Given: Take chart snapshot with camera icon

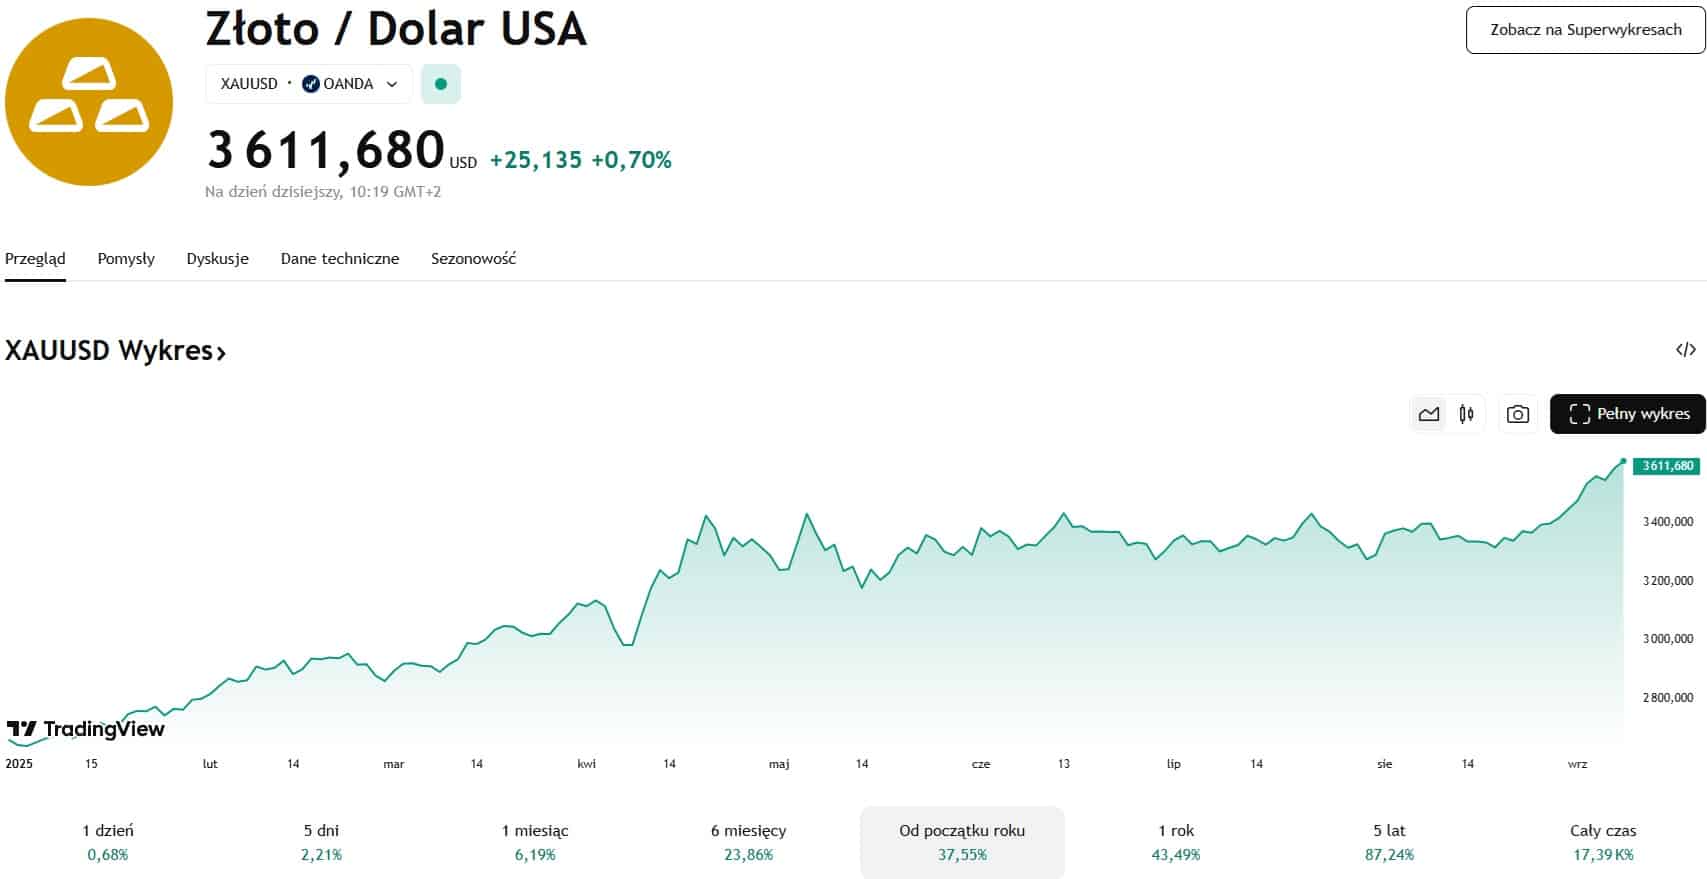Looking at the screenshot, I should pyautogui.click(x=1517, y=414).
